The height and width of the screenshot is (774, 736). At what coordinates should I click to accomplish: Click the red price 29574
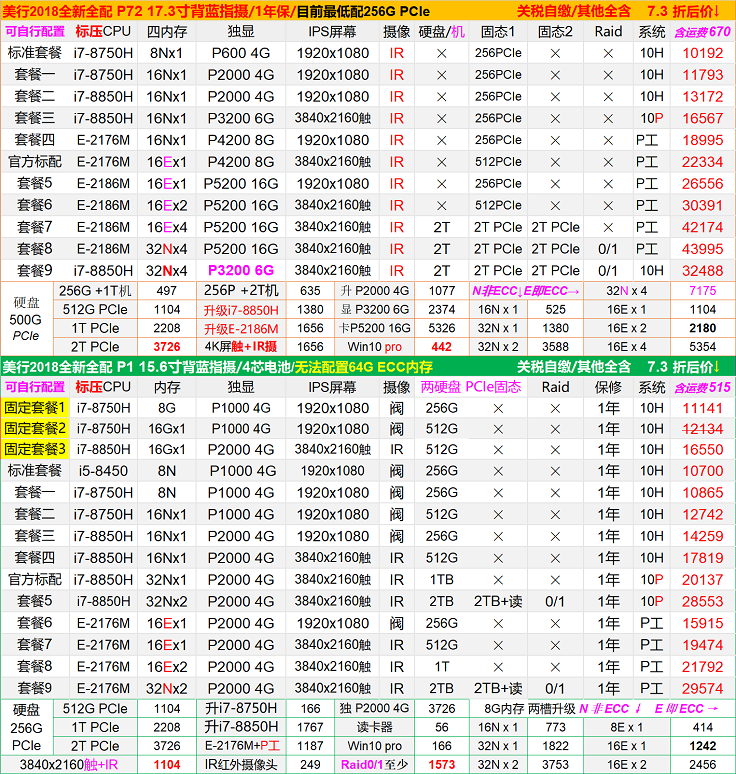(702, 689)
